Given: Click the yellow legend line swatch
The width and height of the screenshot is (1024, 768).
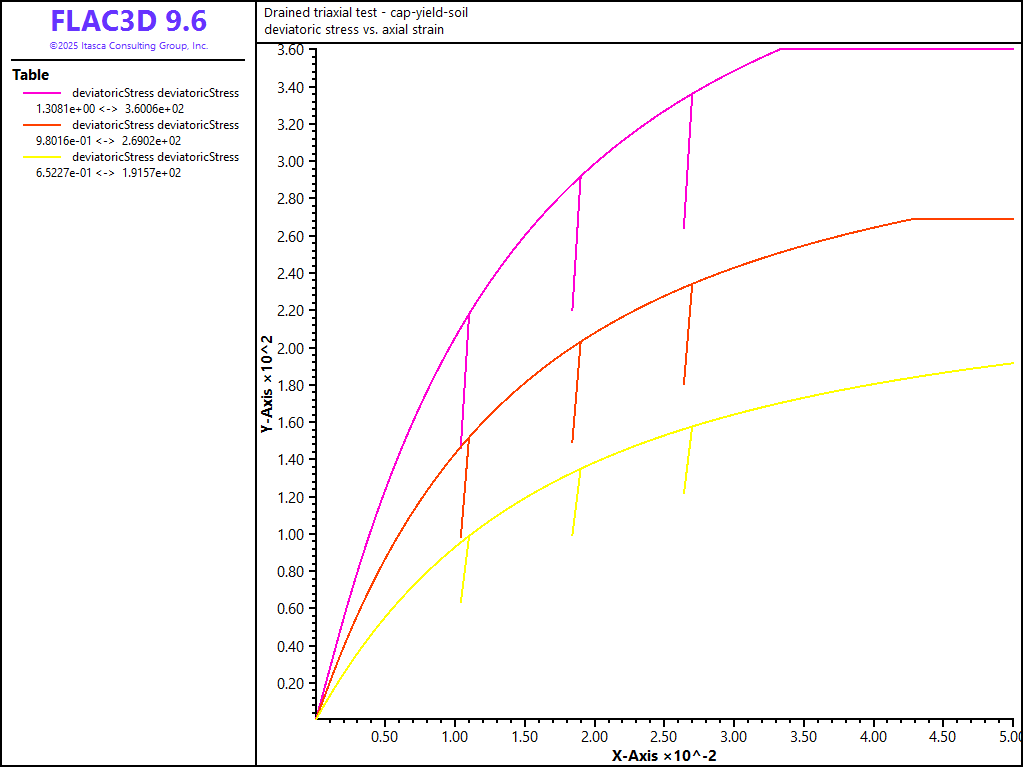Looking at the screenshot, I should [x=40, y=157].
